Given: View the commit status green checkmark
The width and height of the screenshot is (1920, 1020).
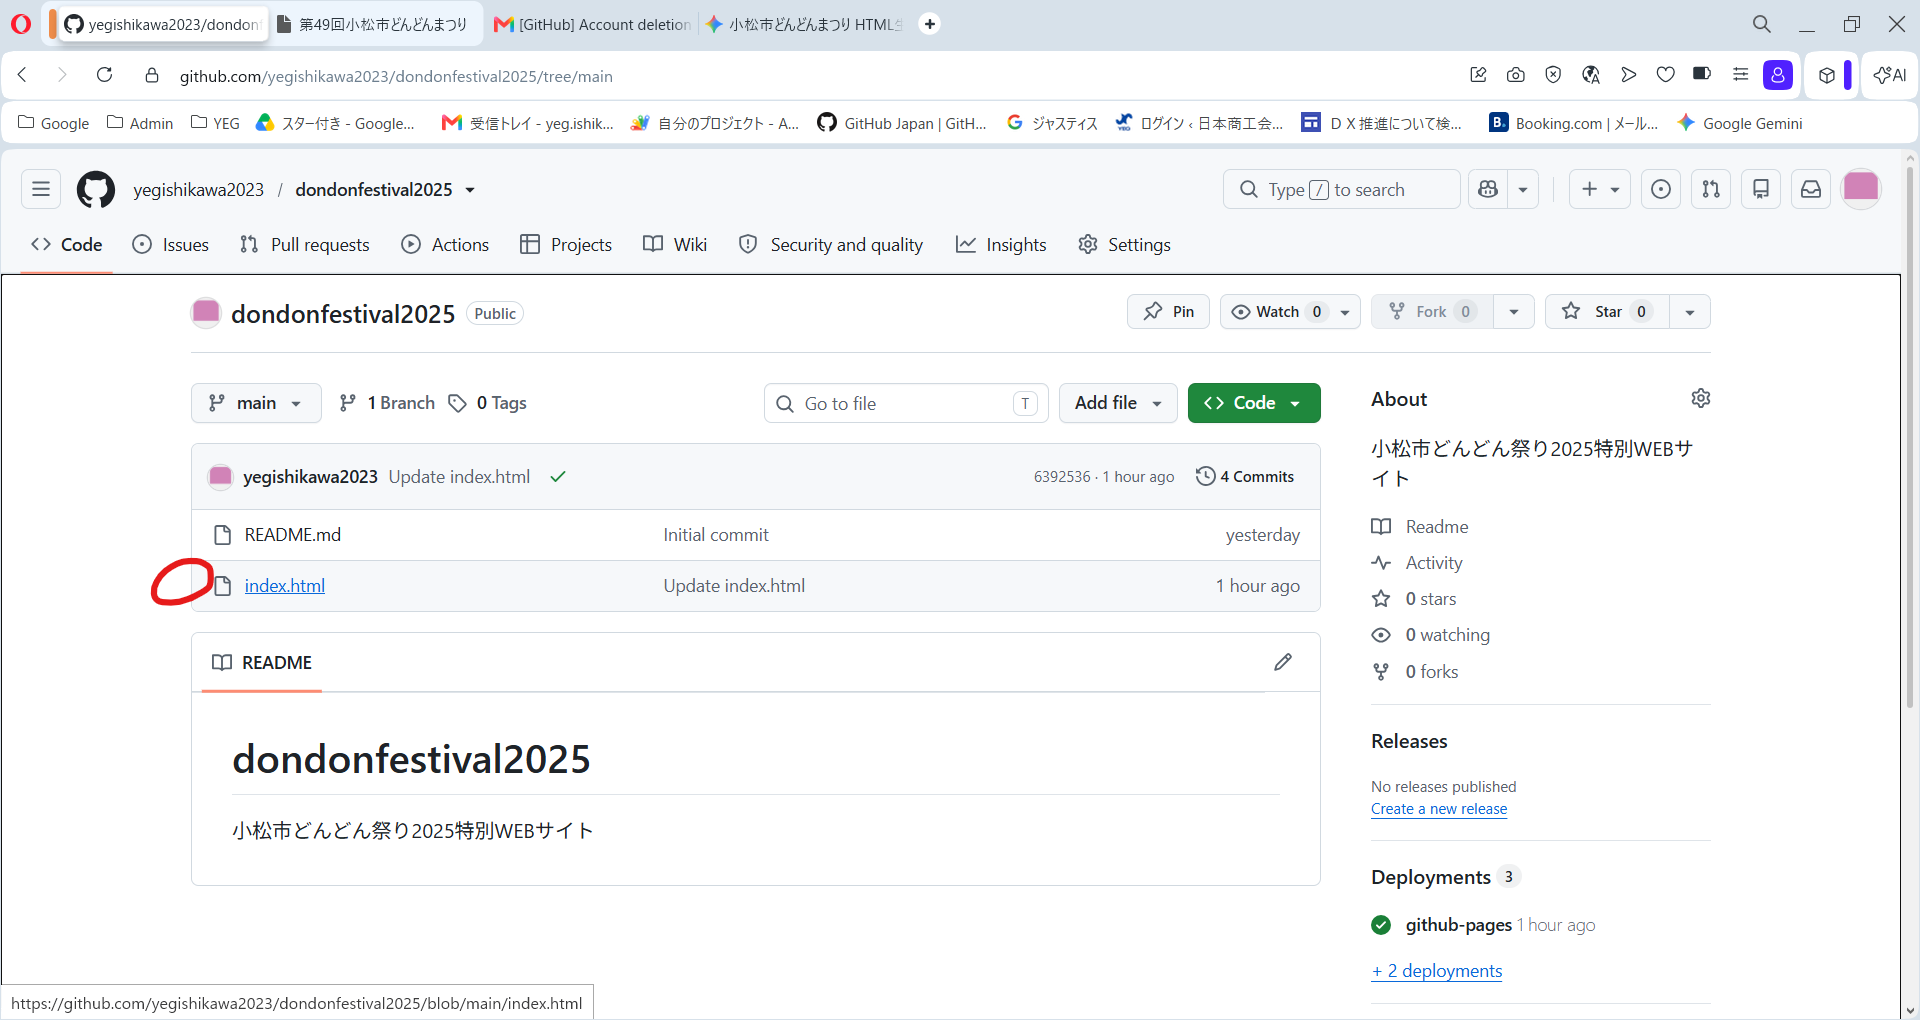Looking at the screenshot, I should (558, 477).
